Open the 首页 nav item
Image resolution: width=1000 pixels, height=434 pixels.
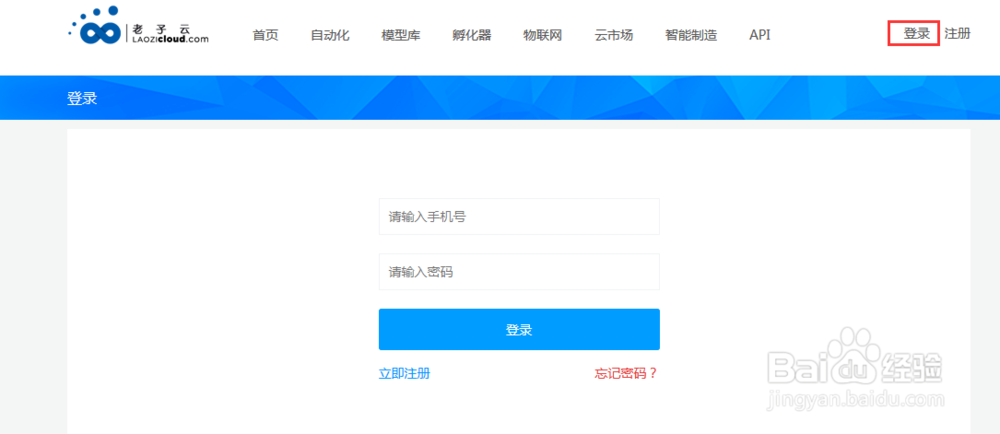point(265,35)
